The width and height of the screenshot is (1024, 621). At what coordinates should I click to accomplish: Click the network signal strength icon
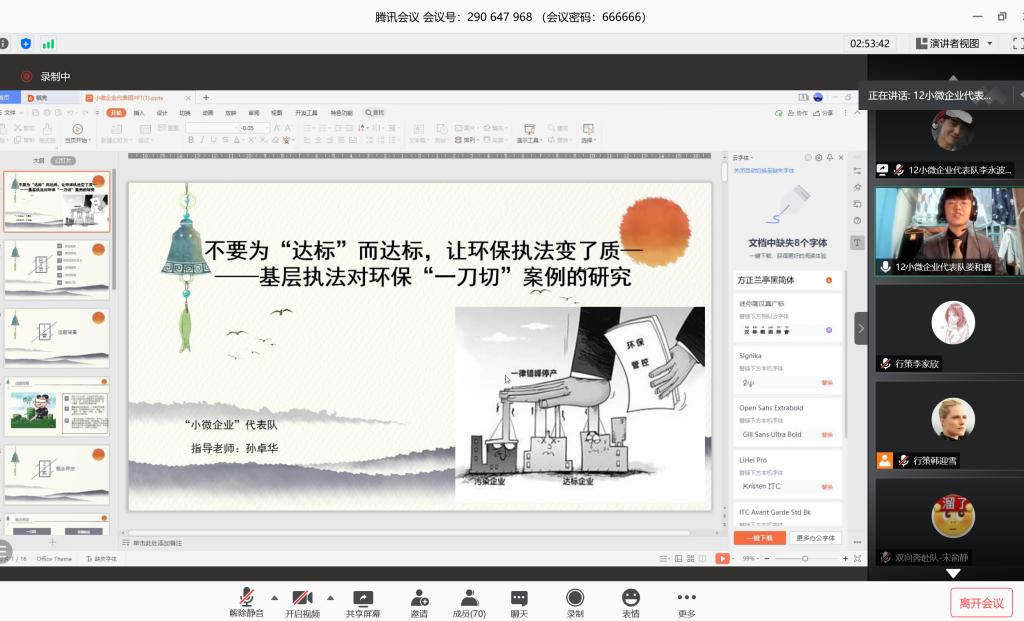[48, 44]
